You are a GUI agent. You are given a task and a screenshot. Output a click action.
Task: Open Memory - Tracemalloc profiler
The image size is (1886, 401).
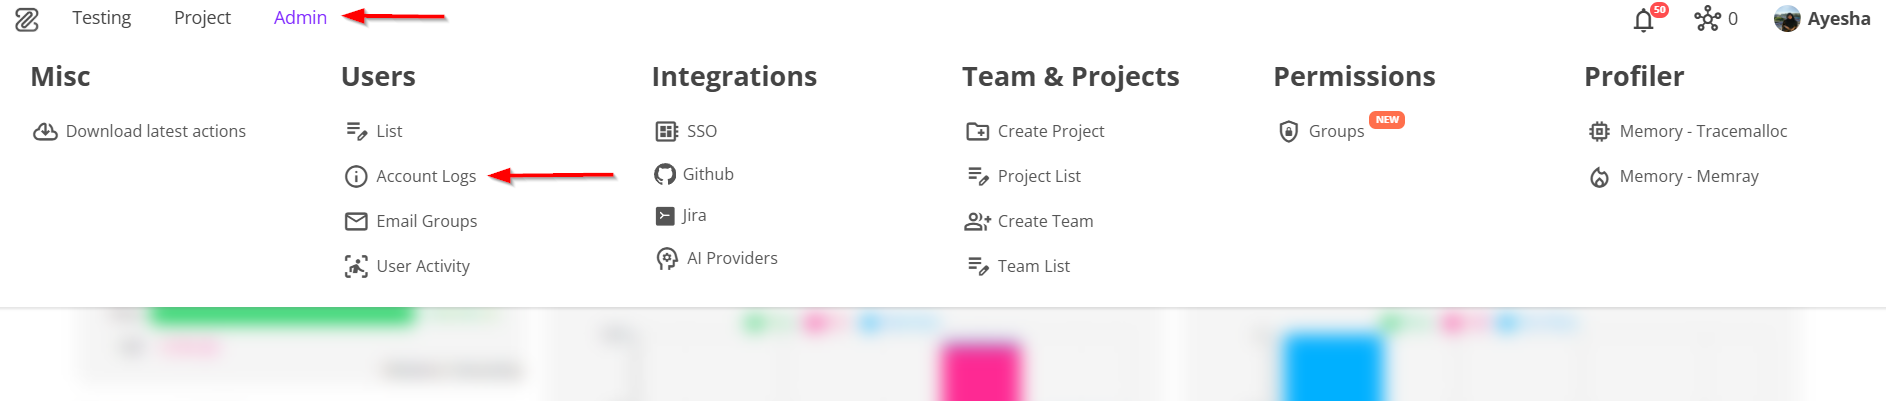(1702, 131)
